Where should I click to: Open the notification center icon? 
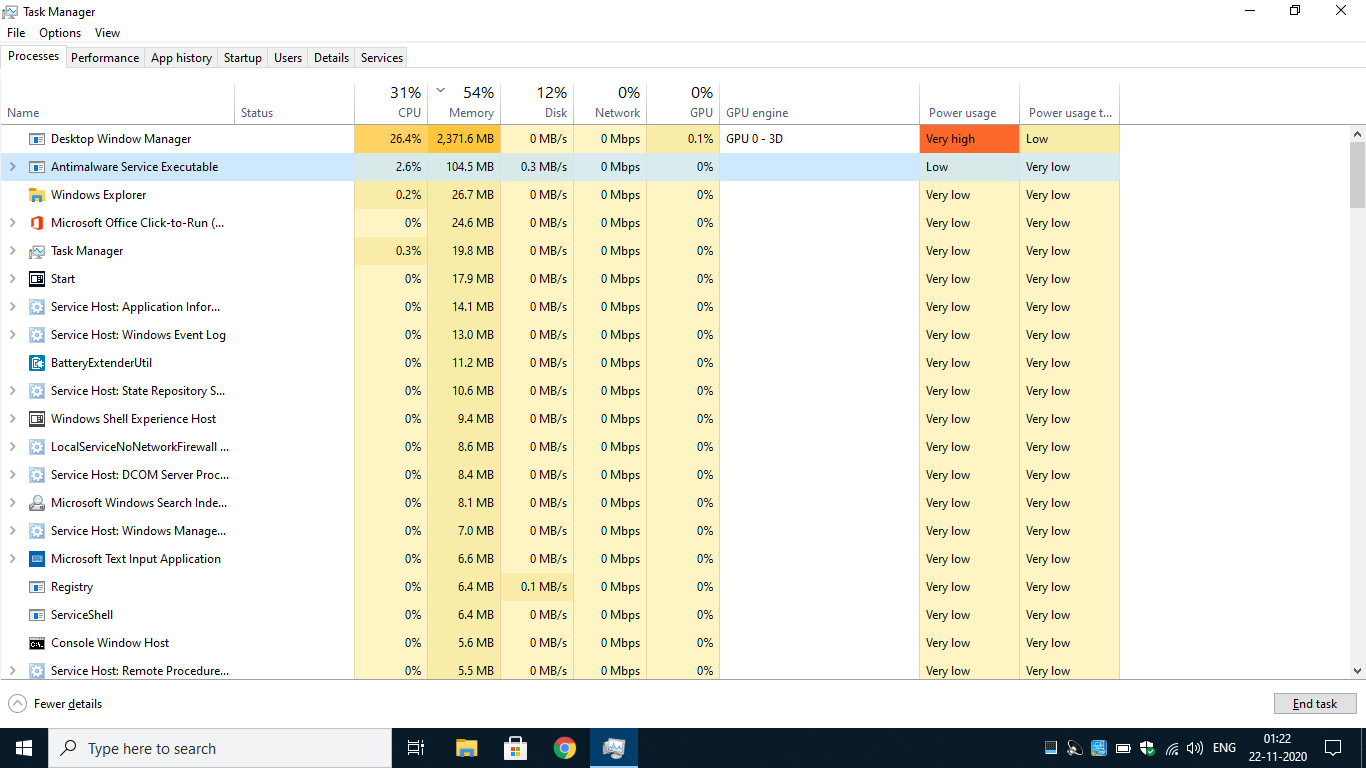click(x=1332, y=748)
